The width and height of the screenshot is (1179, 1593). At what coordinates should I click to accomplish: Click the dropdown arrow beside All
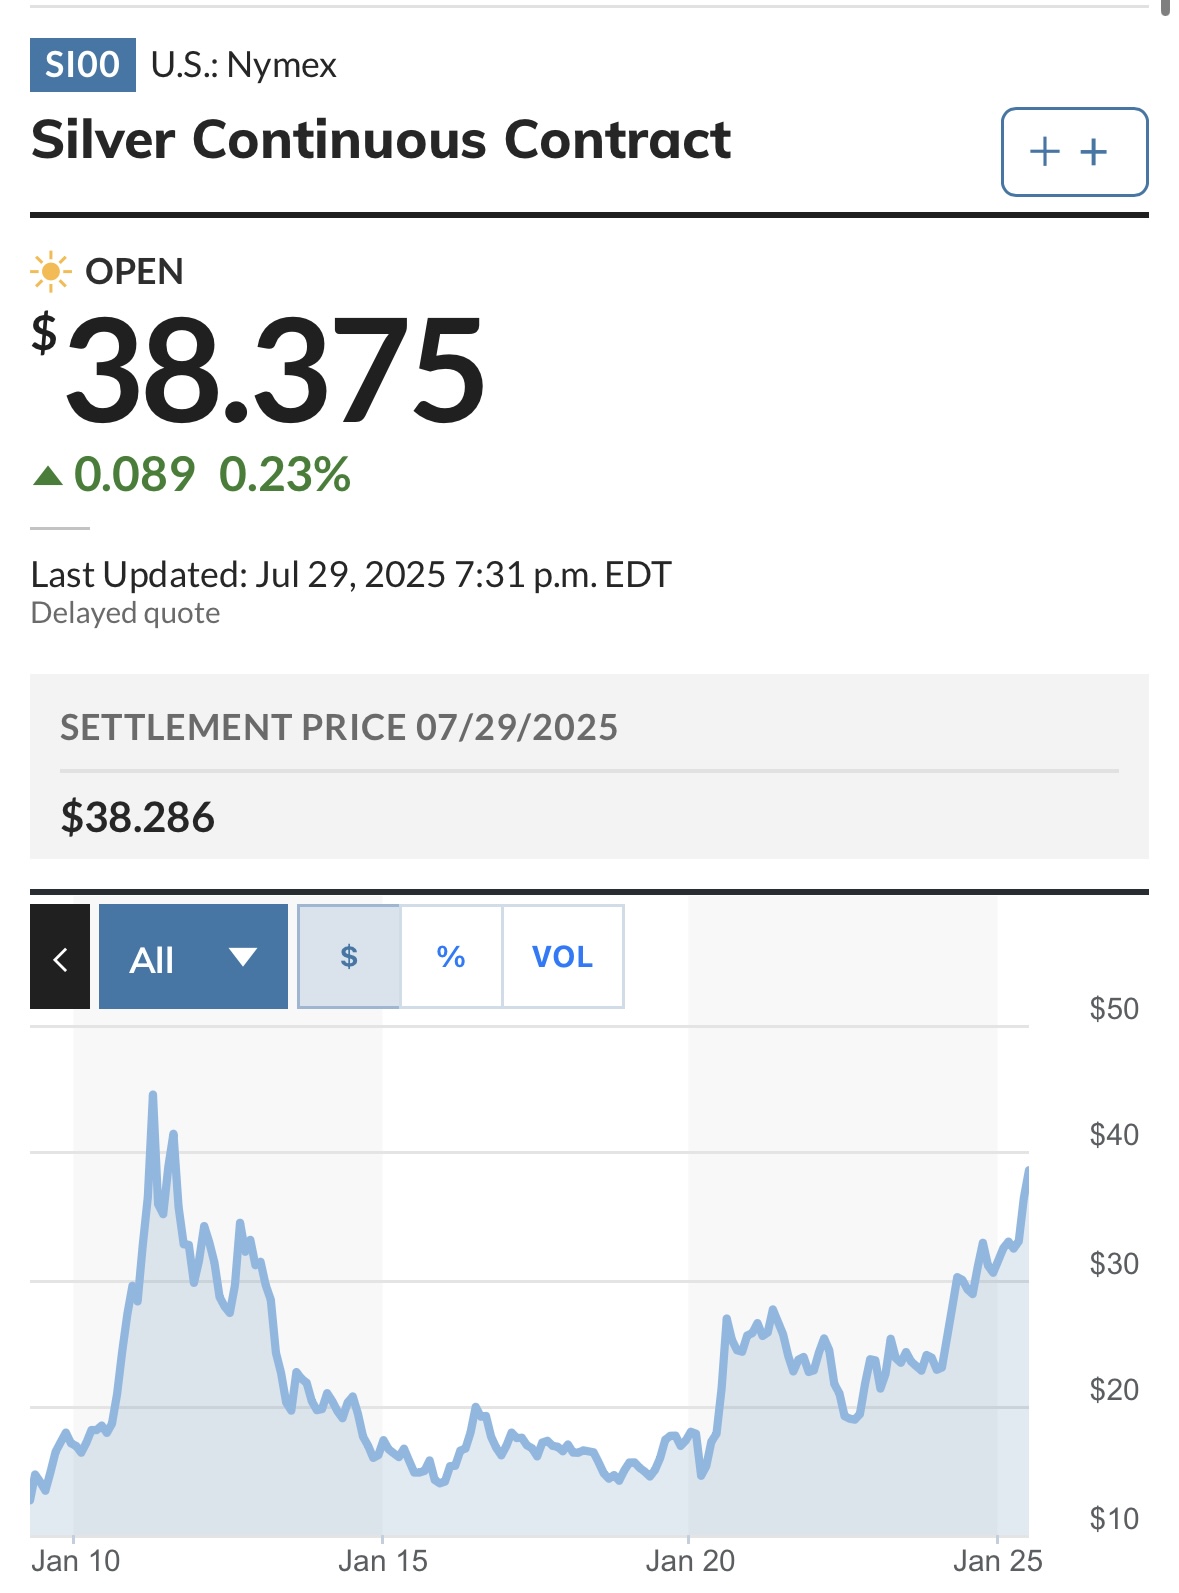tap(243, 957)
